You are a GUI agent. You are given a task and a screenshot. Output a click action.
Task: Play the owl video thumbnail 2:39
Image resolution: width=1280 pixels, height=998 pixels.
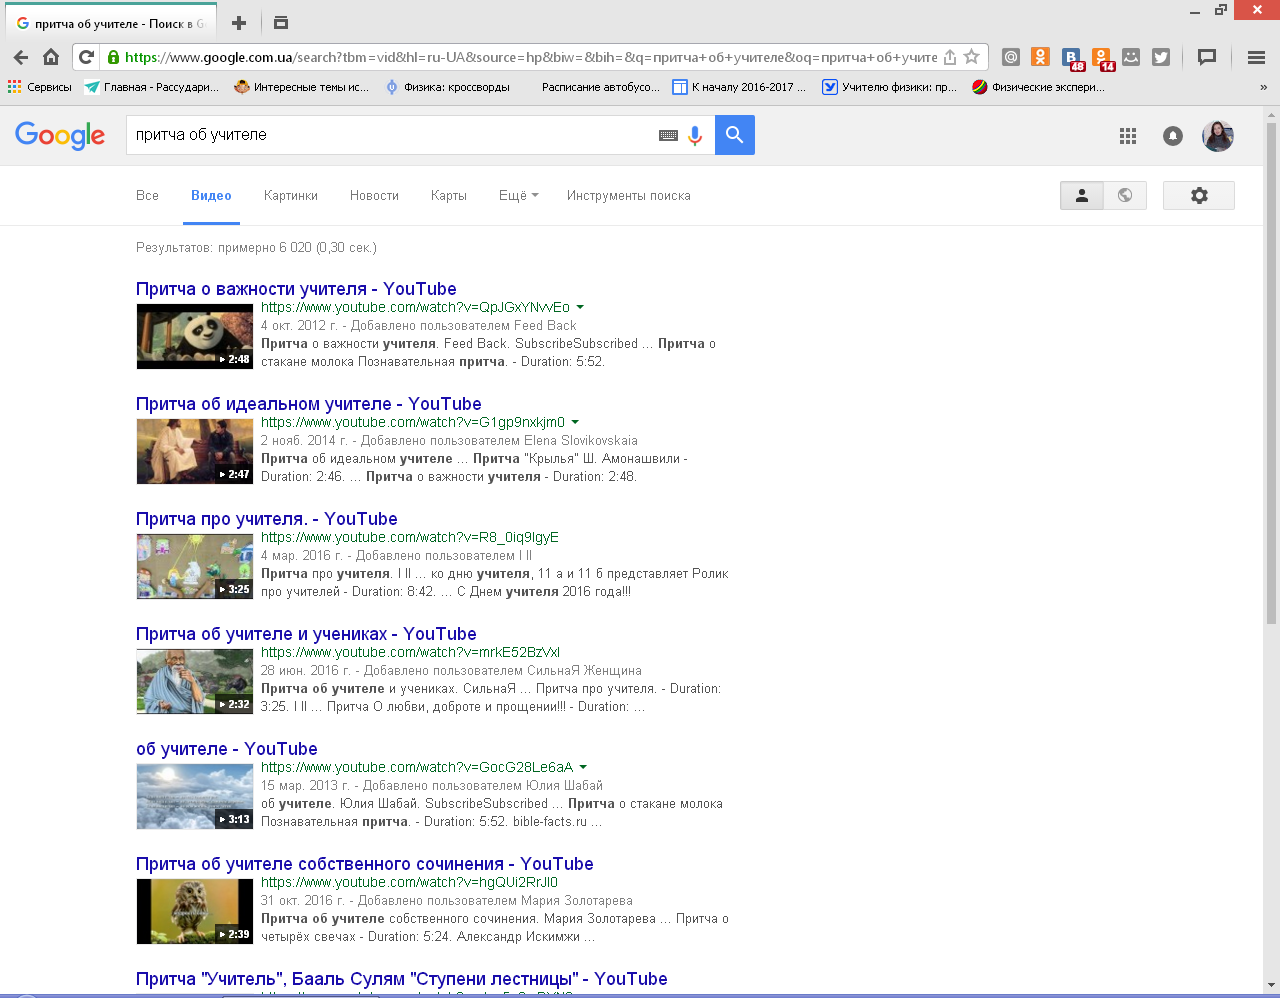(x=195, y=912)
